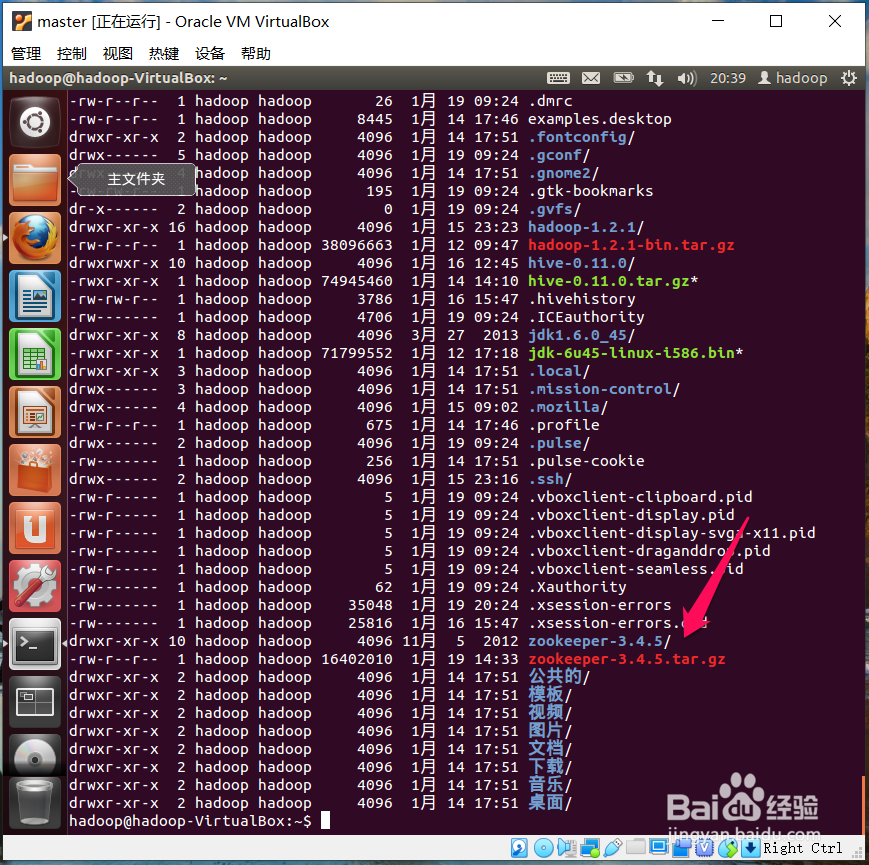Open Ubuntu Software Center shopping bag icon
The image size is (869, 865).
tap(35, 471)
